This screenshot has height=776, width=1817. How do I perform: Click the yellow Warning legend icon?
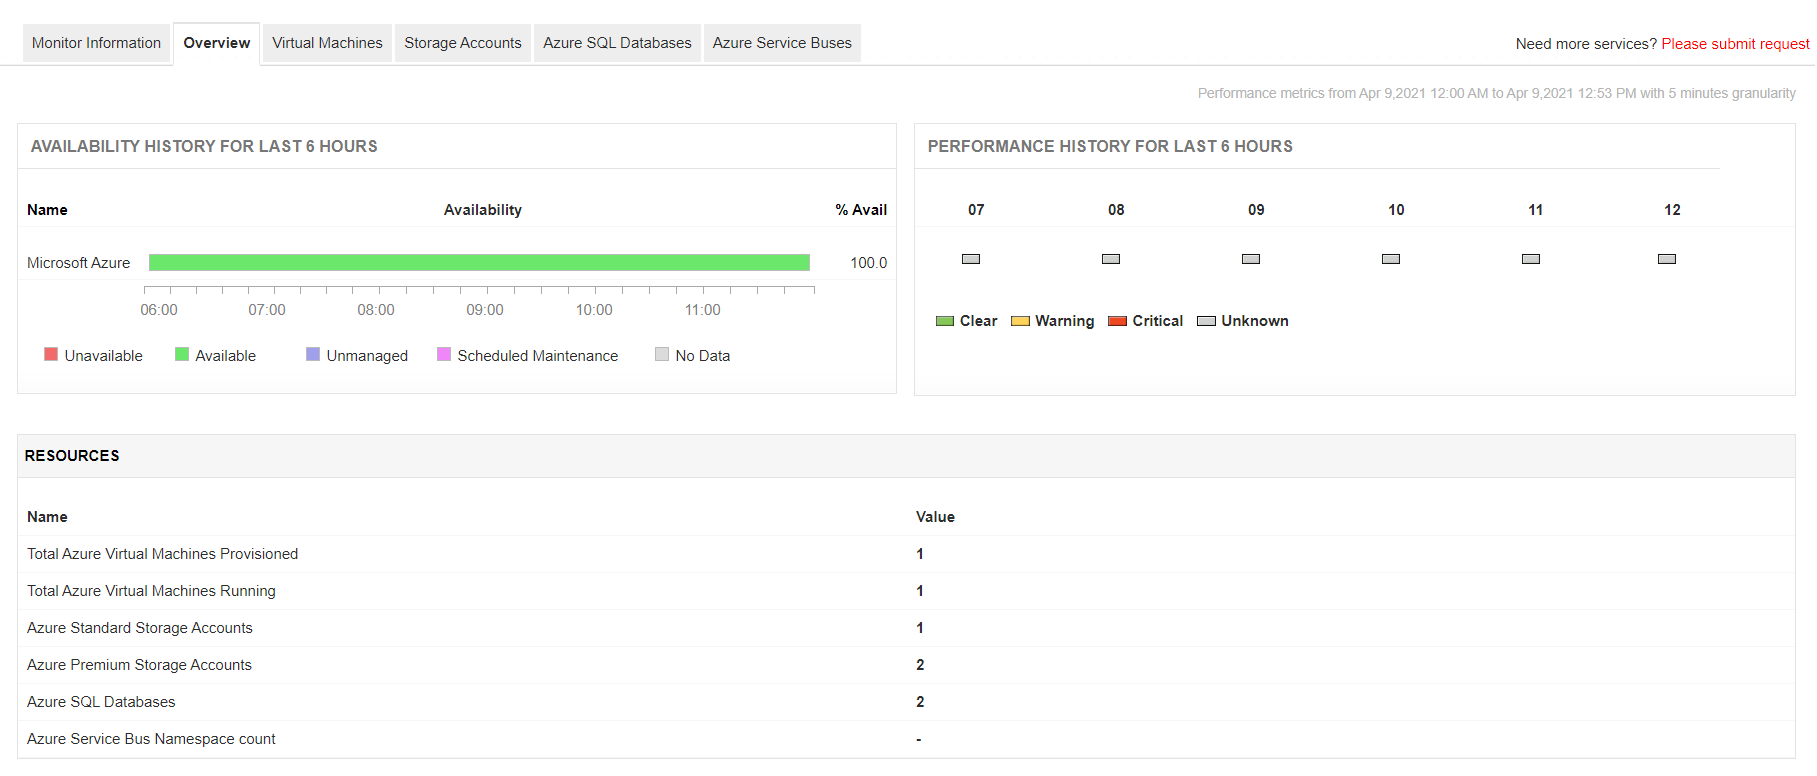(x=1020, y=321)
